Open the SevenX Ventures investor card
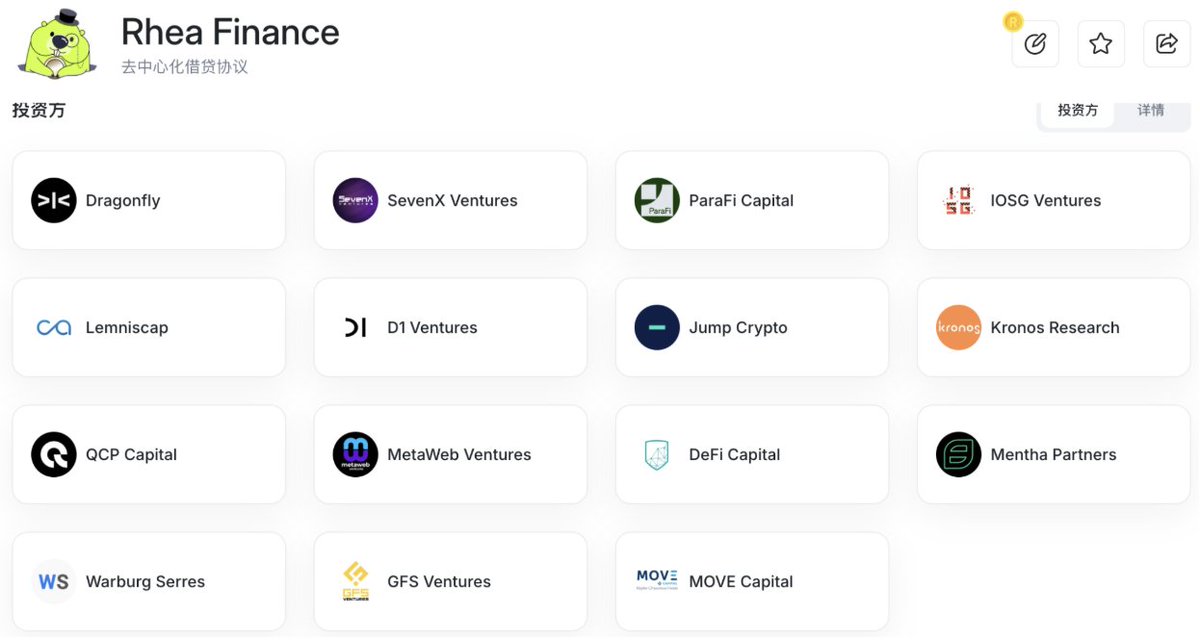 coord(450,200)
